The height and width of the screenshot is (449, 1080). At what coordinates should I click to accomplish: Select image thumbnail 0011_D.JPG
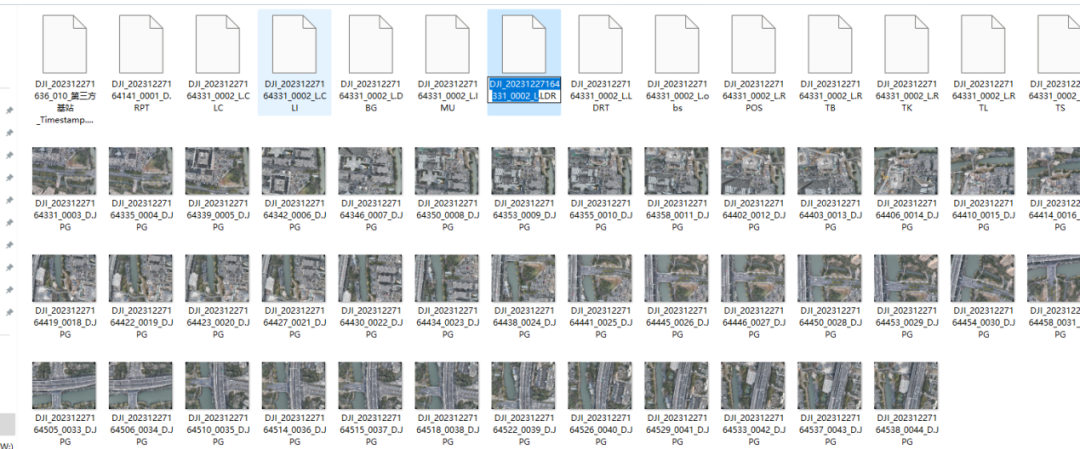pos(676,170)
